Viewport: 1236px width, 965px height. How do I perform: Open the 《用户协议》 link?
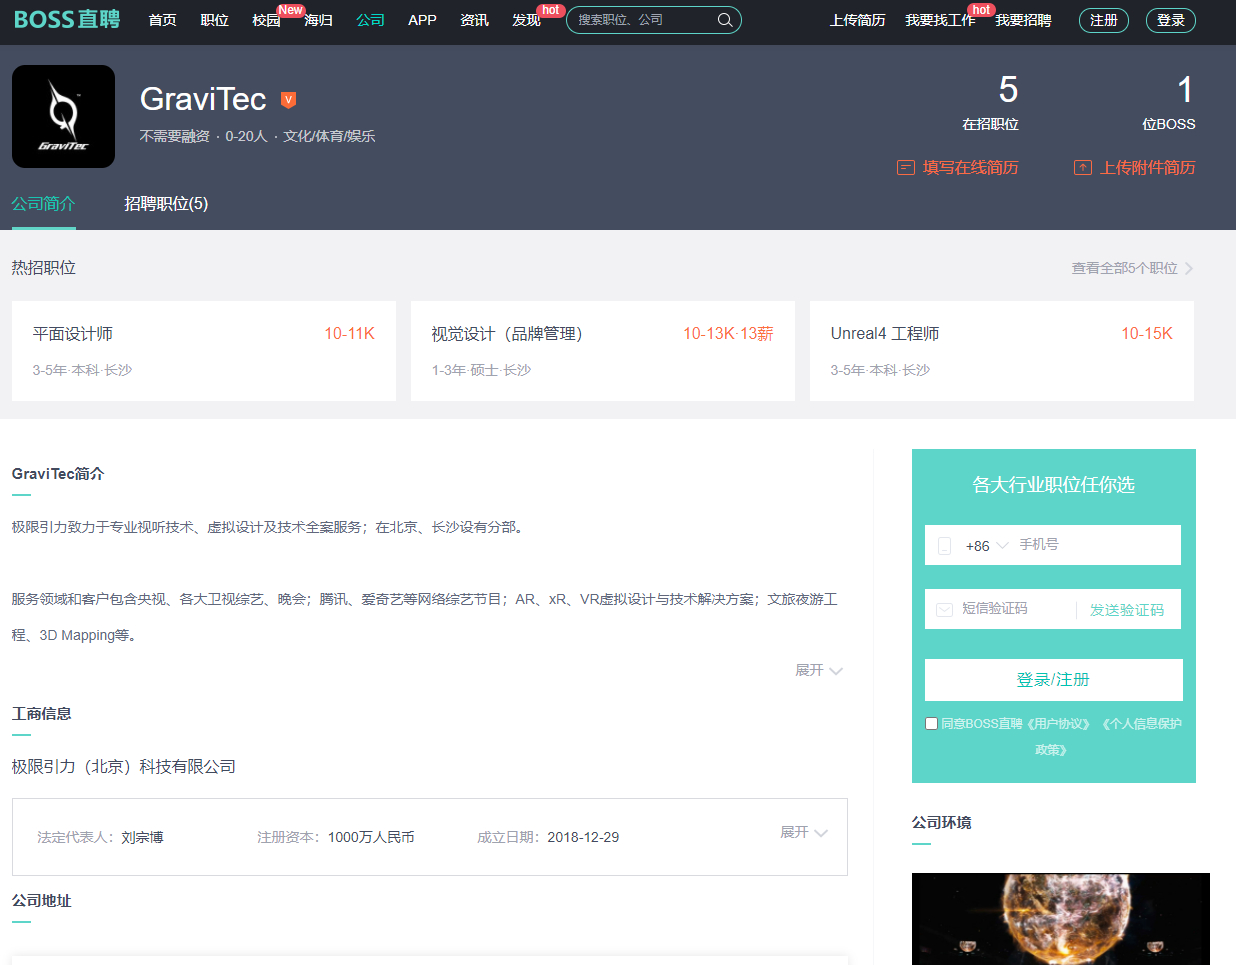(1060, 724)
